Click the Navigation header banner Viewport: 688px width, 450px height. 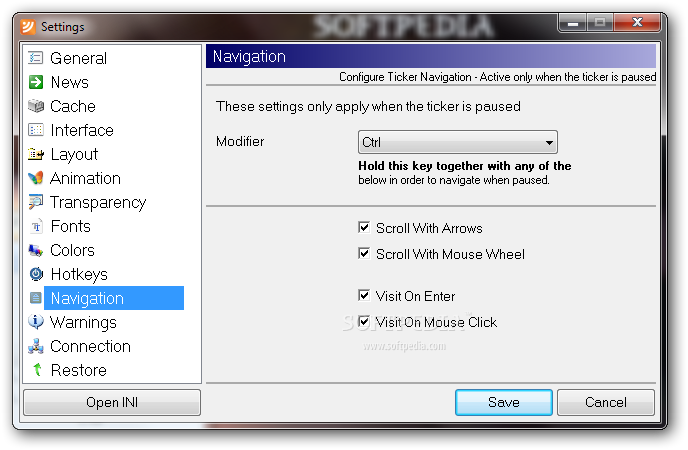tap(431, 56)
